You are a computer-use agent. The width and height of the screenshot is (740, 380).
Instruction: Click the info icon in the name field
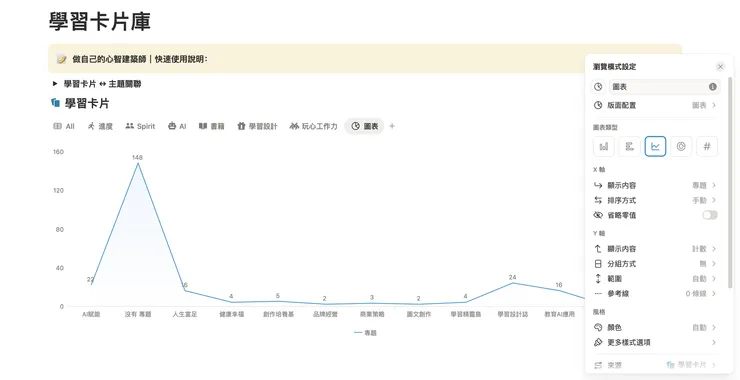(x=713, y=87)
